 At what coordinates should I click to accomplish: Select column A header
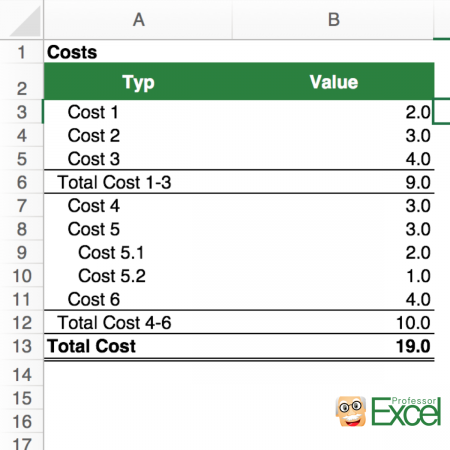(x=138, y=19)
